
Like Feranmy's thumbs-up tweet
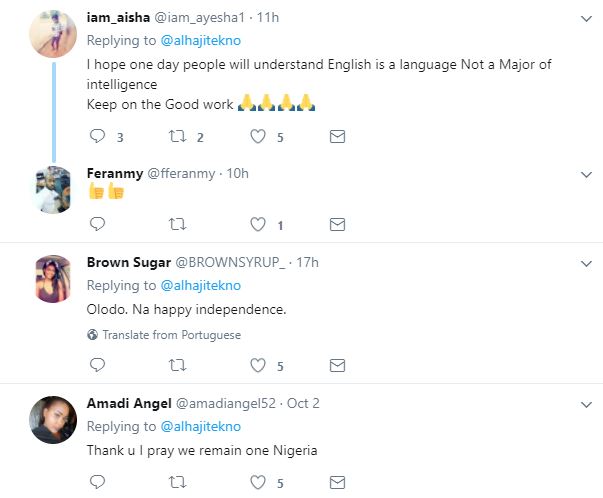pyautogui.click(x=257, y=224)
